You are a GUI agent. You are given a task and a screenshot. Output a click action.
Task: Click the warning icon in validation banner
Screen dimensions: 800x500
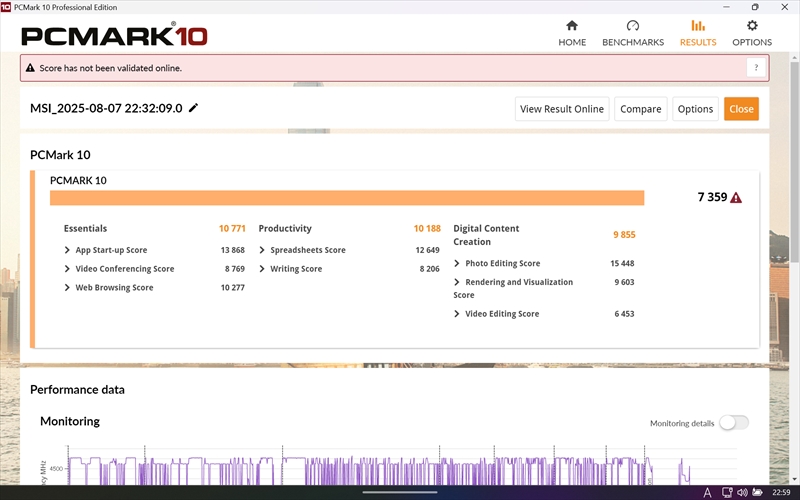click(x=31, y=68)
